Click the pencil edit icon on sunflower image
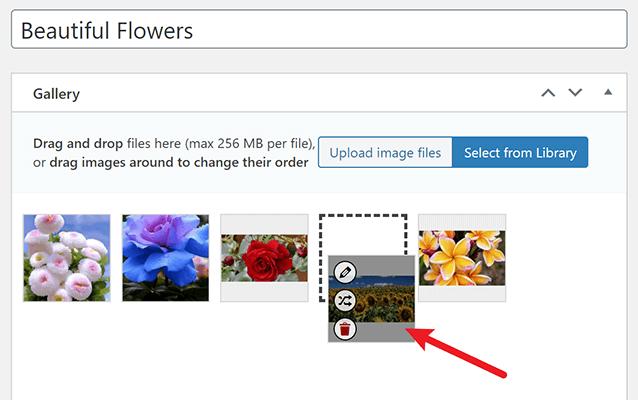Image resolution: width=638 pixels, height=400 pixels. point(345,272)
